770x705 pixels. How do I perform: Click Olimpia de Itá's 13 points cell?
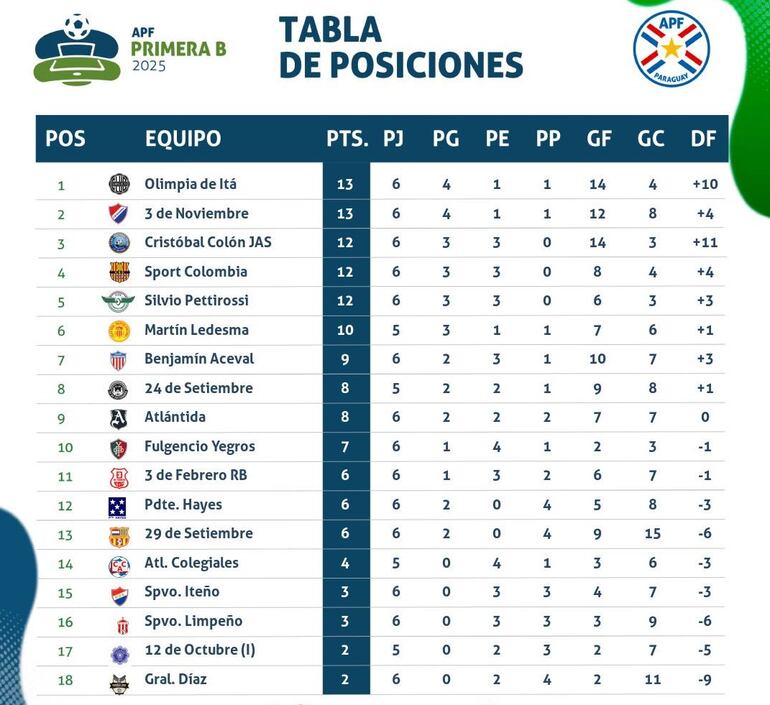click(x=346, y=184)
